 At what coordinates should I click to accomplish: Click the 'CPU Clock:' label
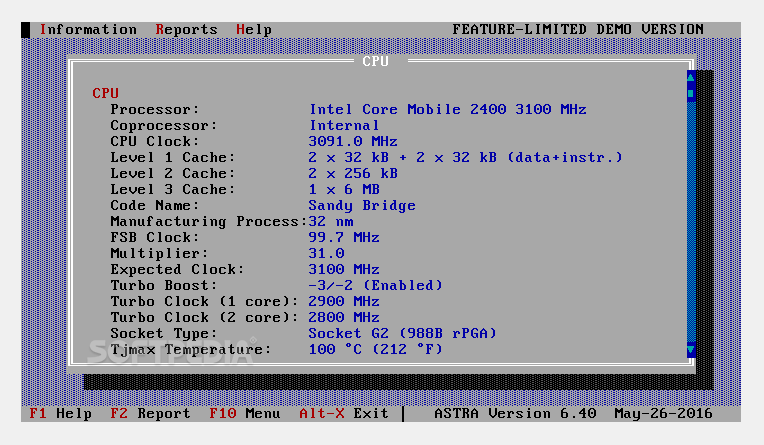click(x=155, y=141)
